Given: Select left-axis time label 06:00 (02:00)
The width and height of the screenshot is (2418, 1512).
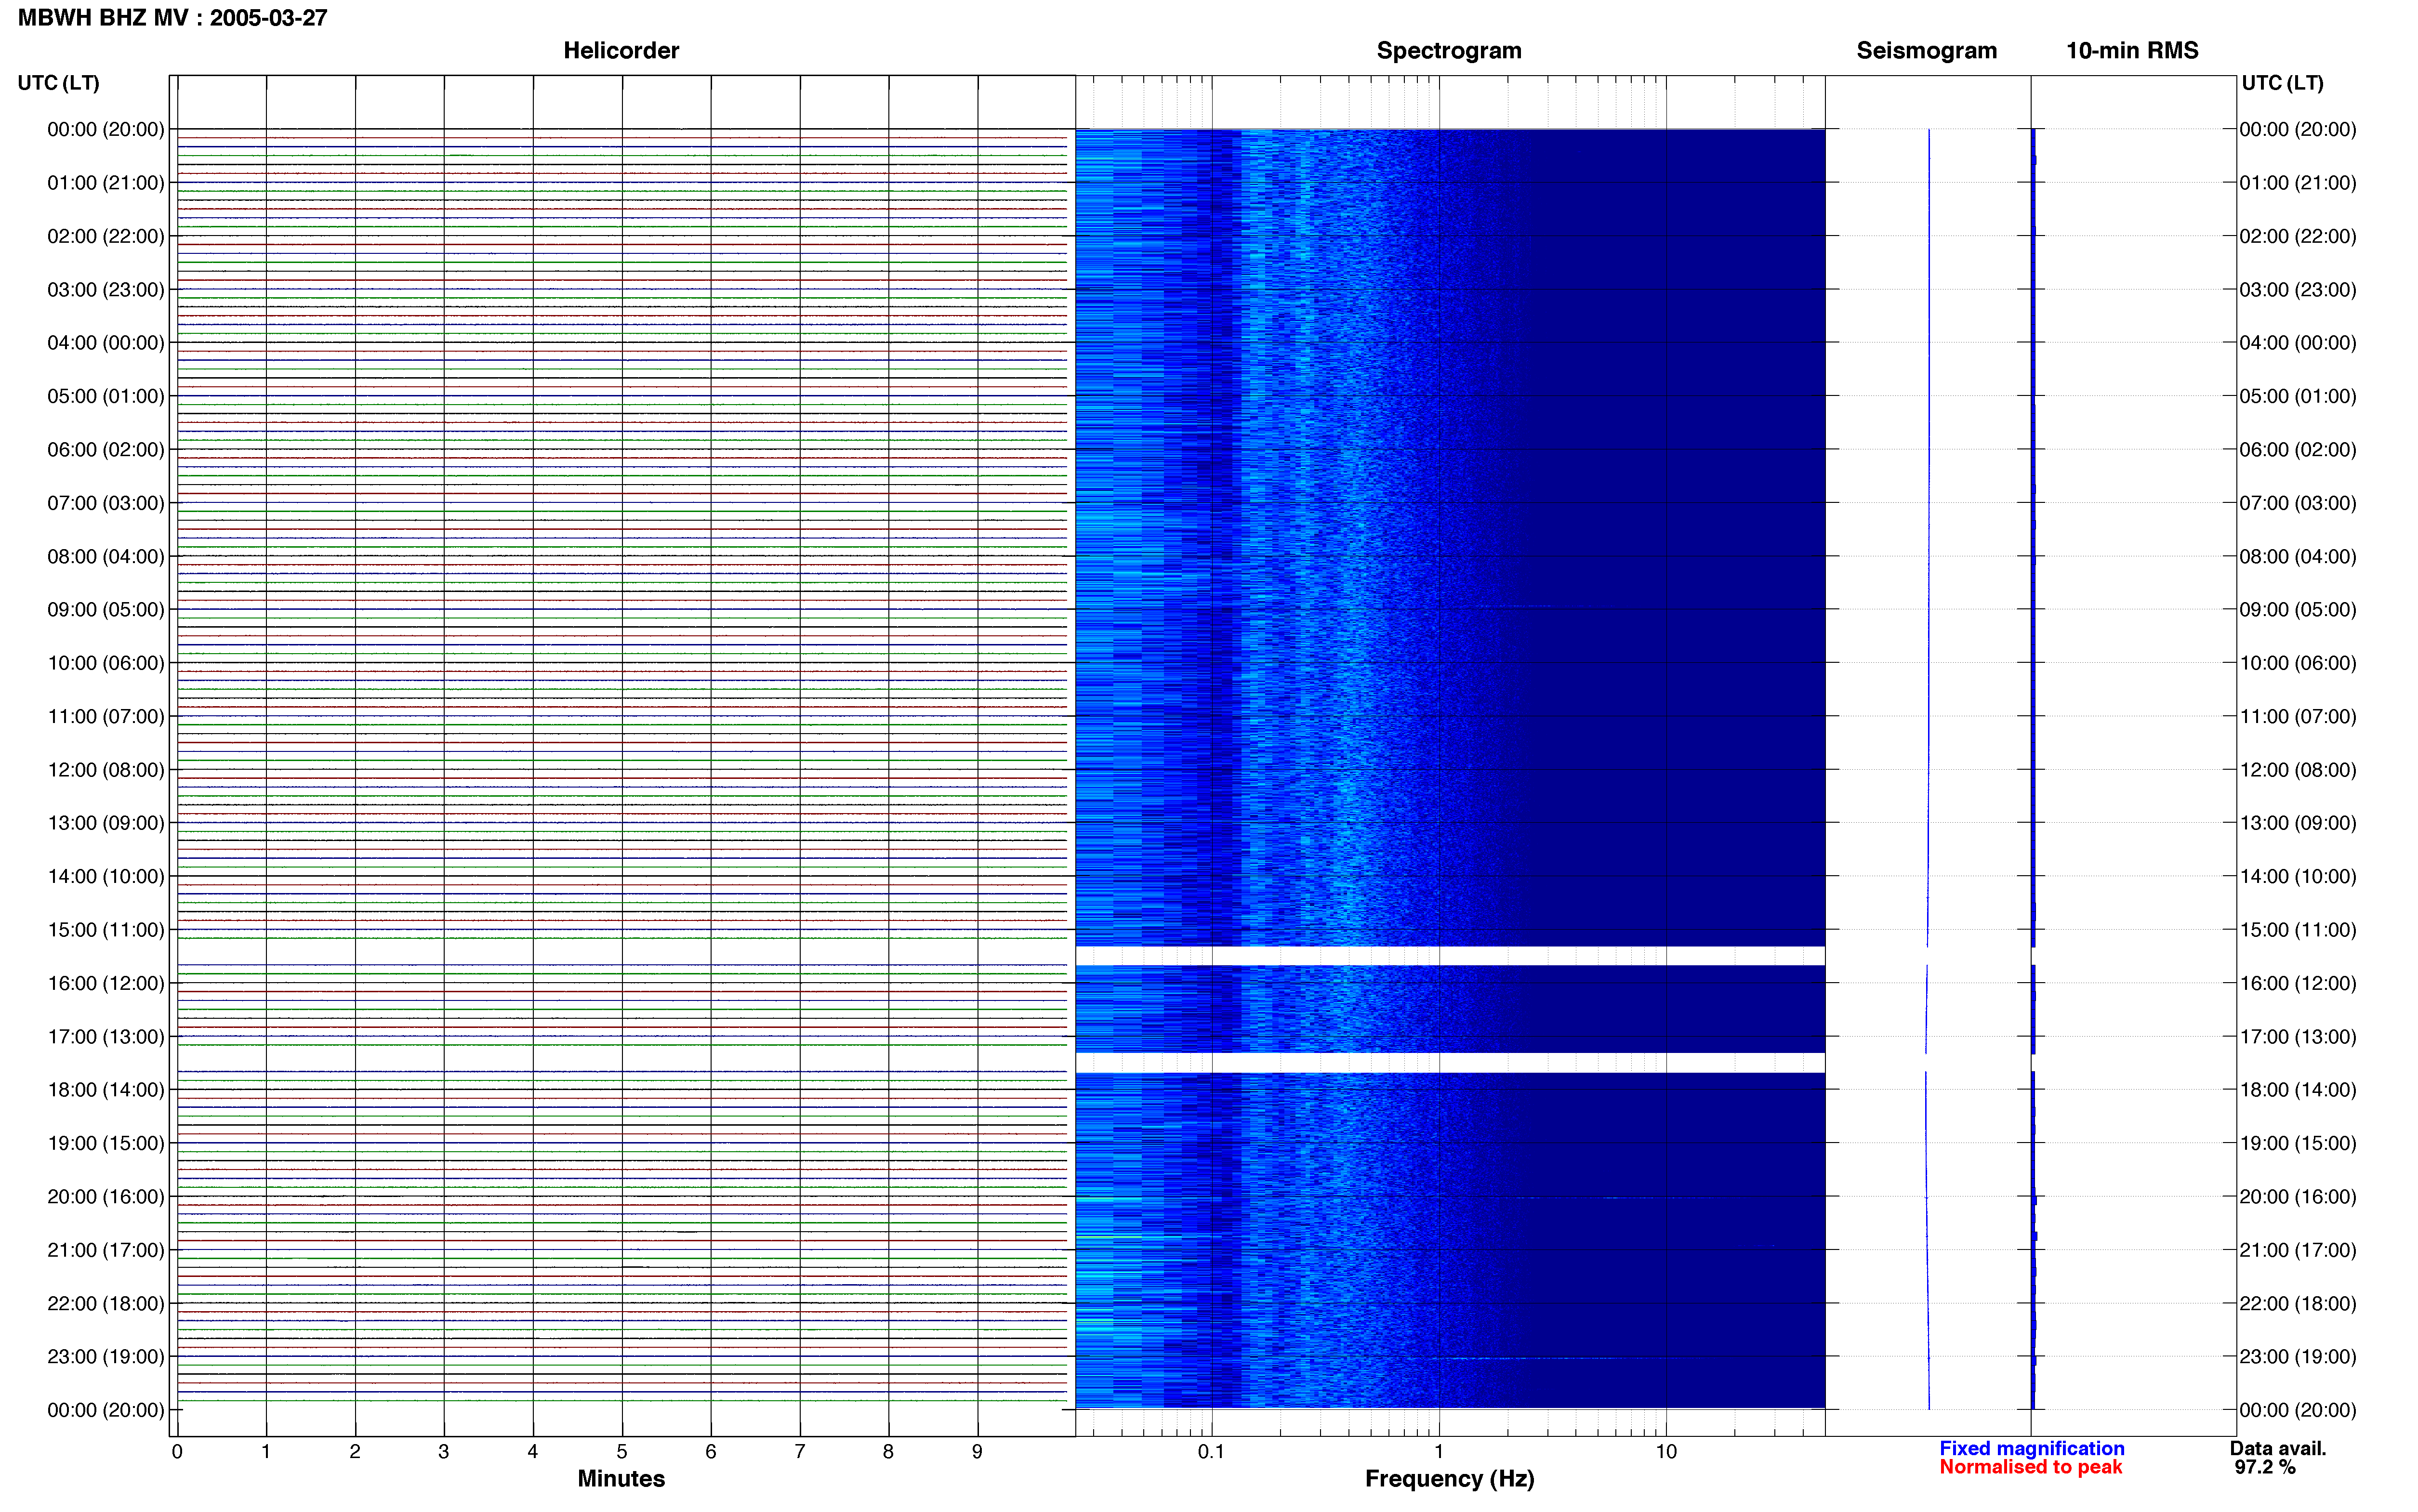Looking at the screenshot, I should [x=106, y=450].
